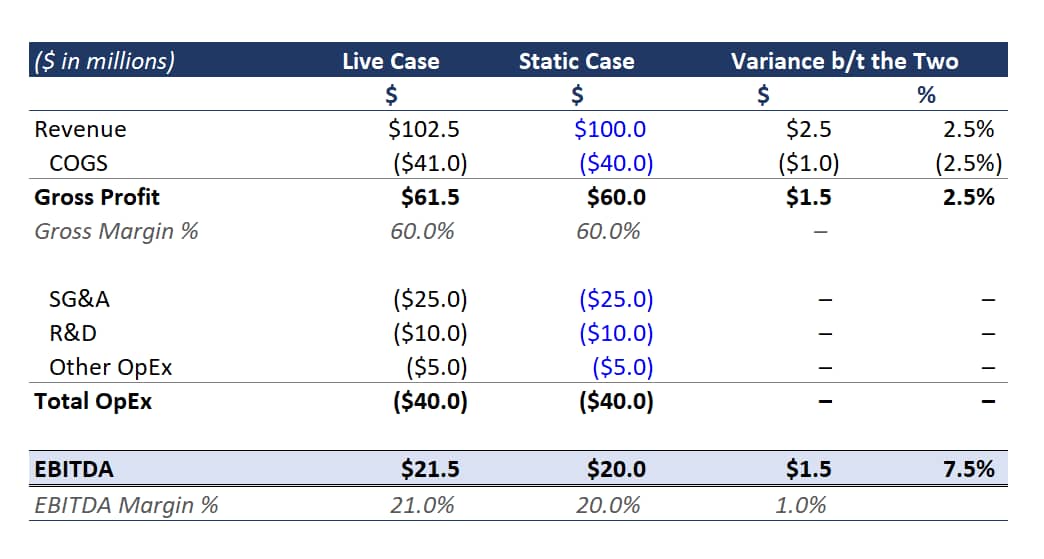Click Static Case R&D ($10.0)
Screen dimensions: 1044x559
point(616,333)
